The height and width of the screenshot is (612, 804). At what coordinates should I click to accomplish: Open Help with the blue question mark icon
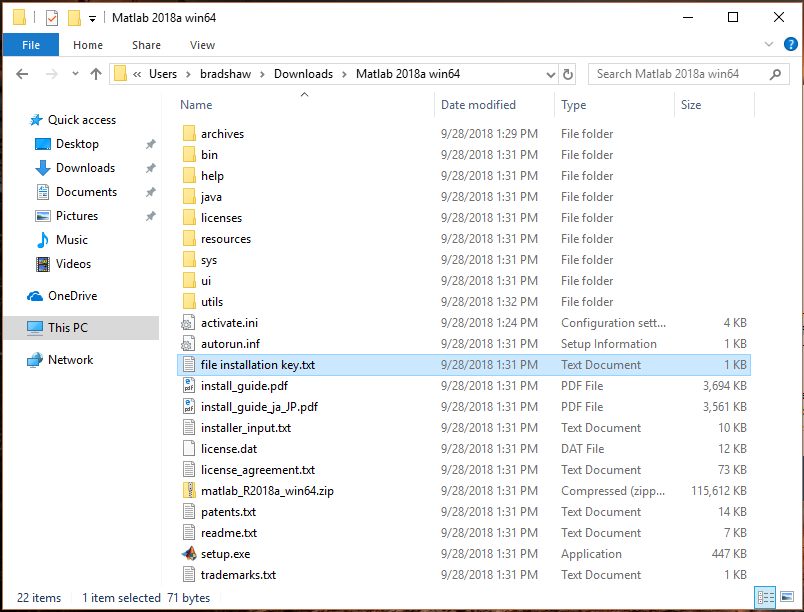790,44
